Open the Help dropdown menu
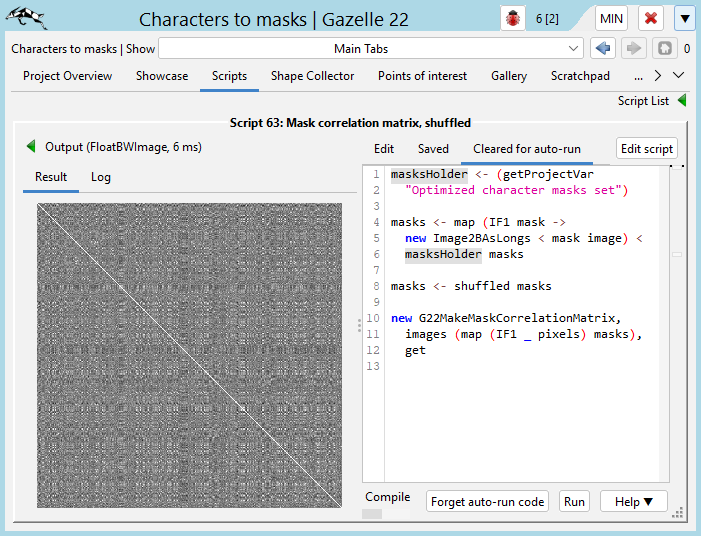701x536 pixels. [634, 502]
